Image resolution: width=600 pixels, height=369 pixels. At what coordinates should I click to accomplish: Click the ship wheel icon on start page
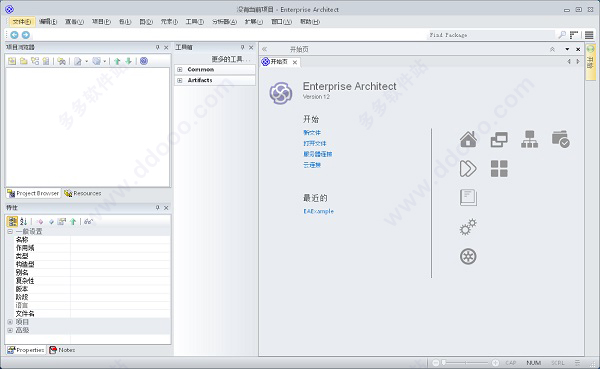(468, 256)
